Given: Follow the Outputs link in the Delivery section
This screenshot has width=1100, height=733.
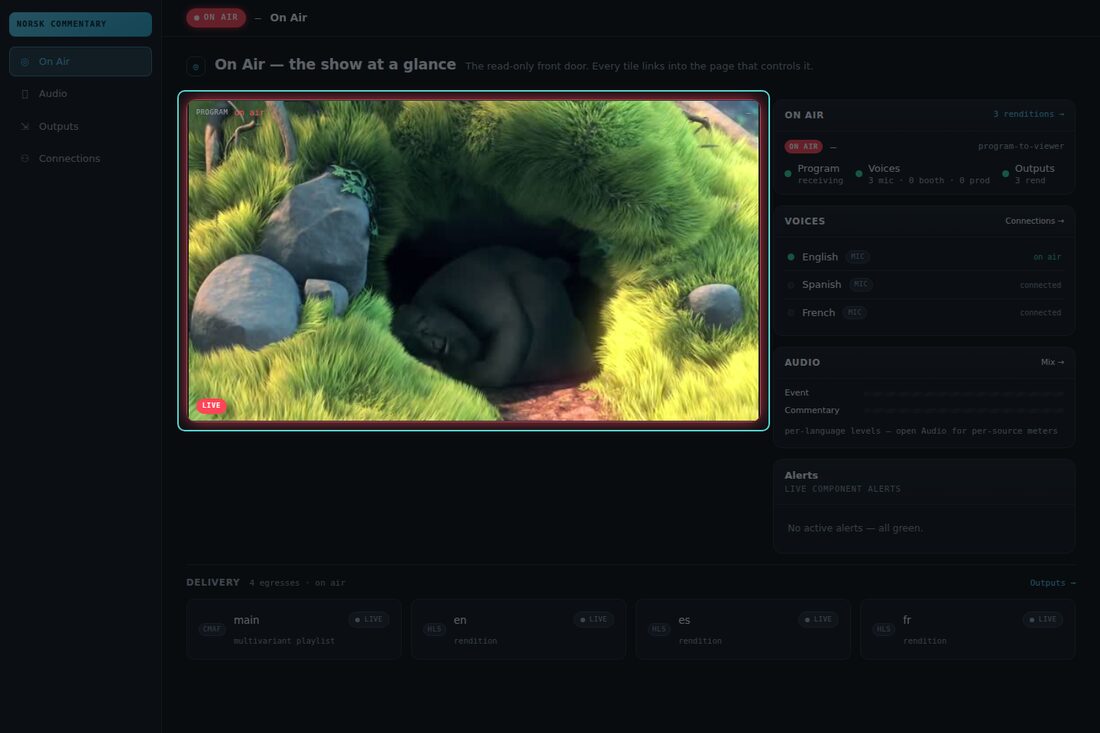Looking at the screenshot, I should [1052, 583].
